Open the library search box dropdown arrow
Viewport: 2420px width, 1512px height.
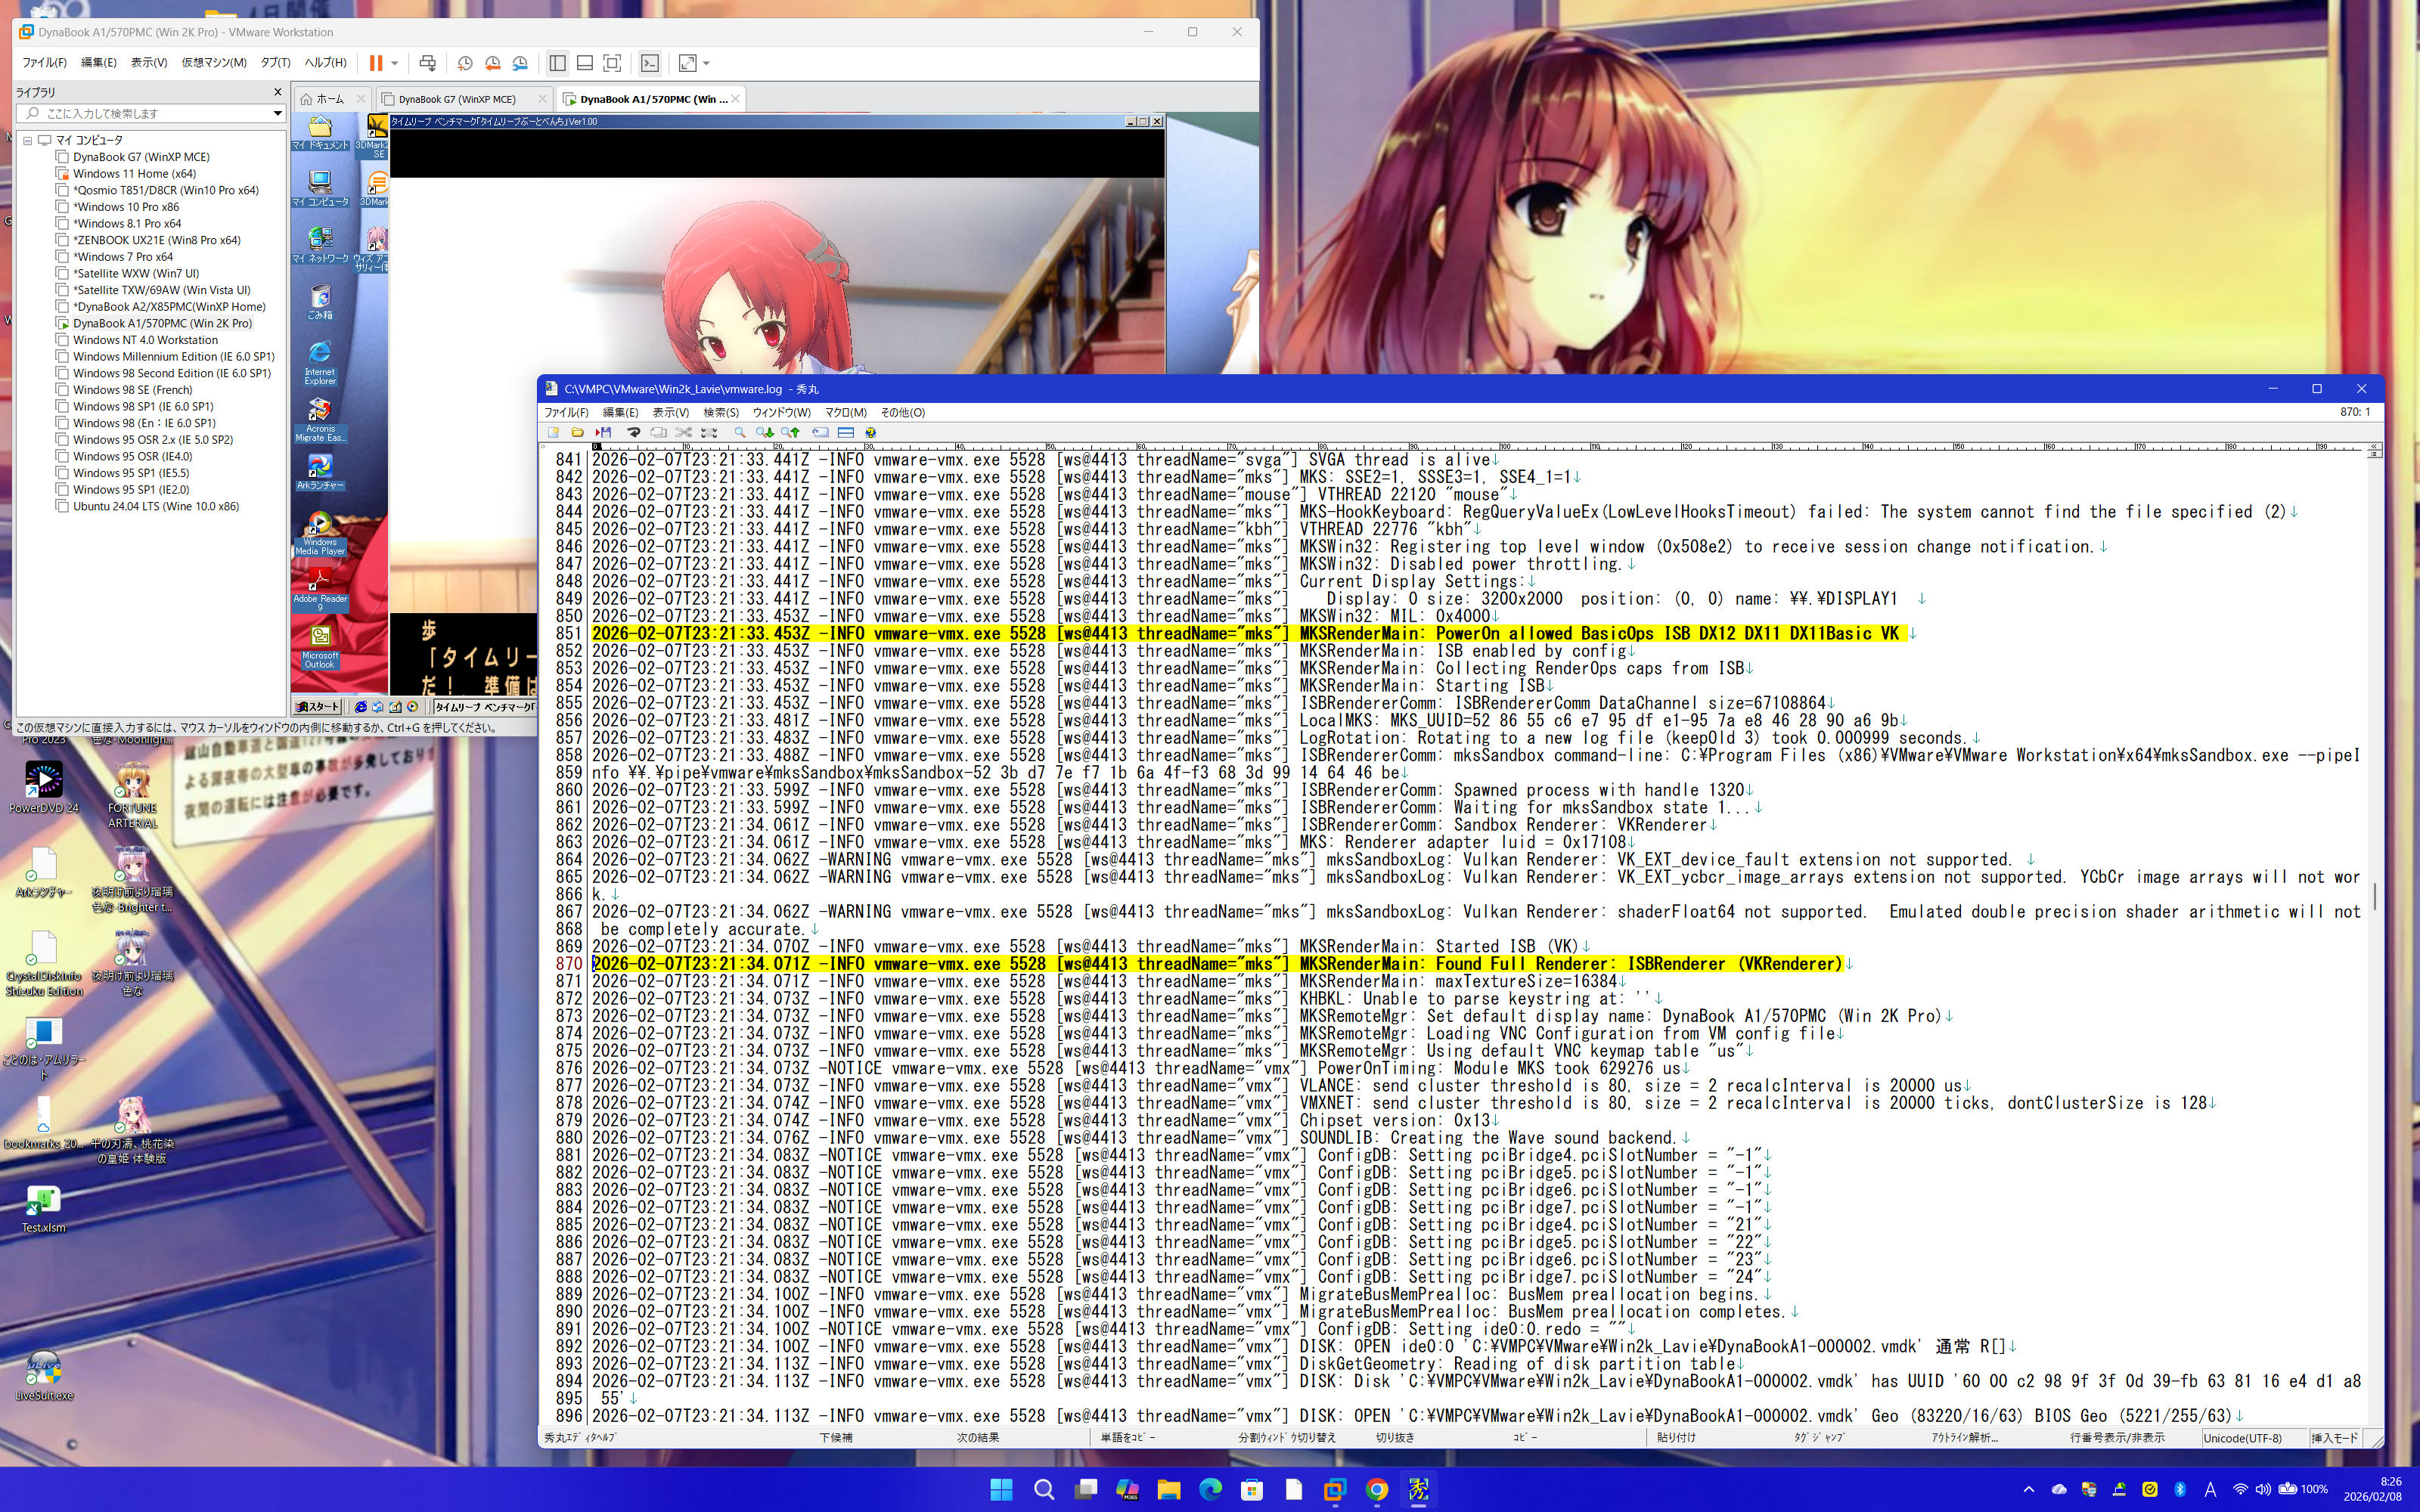278,113
